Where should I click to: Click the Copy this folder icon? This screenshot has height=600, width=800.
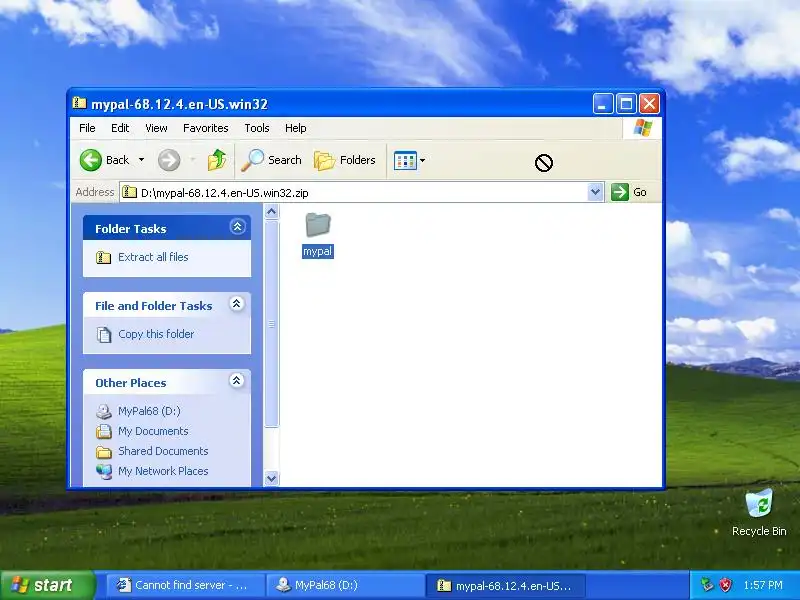tap(104, 334)
